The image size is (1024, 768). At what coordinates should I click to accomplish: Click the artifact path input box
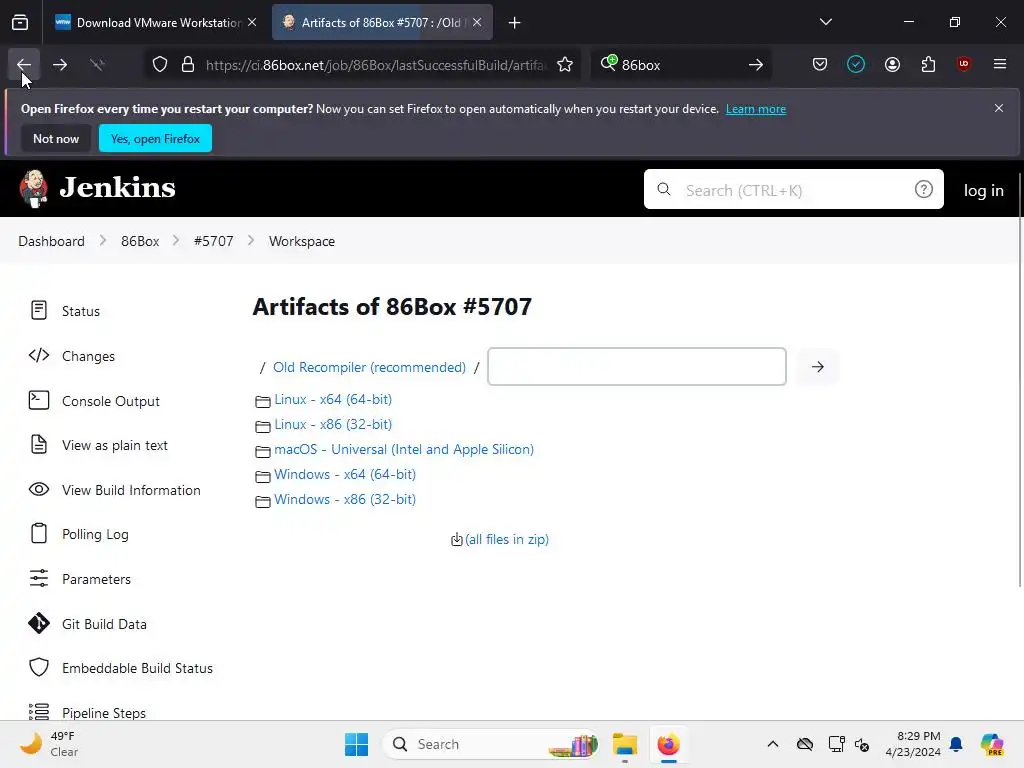point(637,366)
